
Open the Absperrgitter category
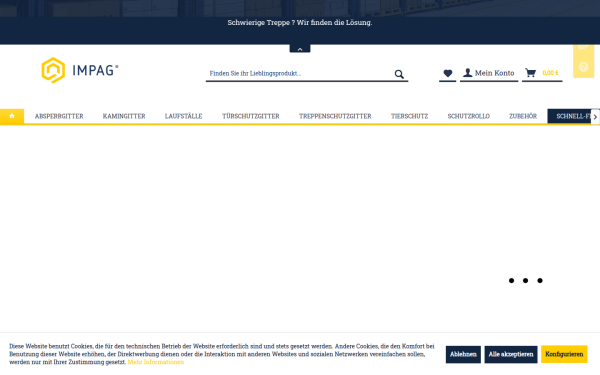pyautogui.click(x=59, y=116)
